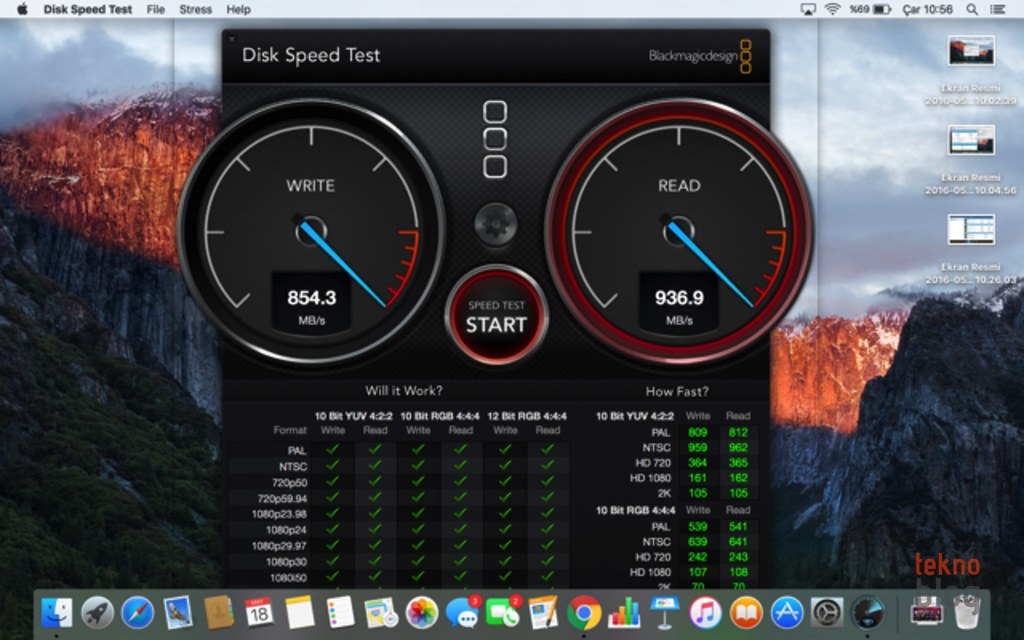Open System Preferences in the dock
Screen dimensions: 1024x640
827,613
